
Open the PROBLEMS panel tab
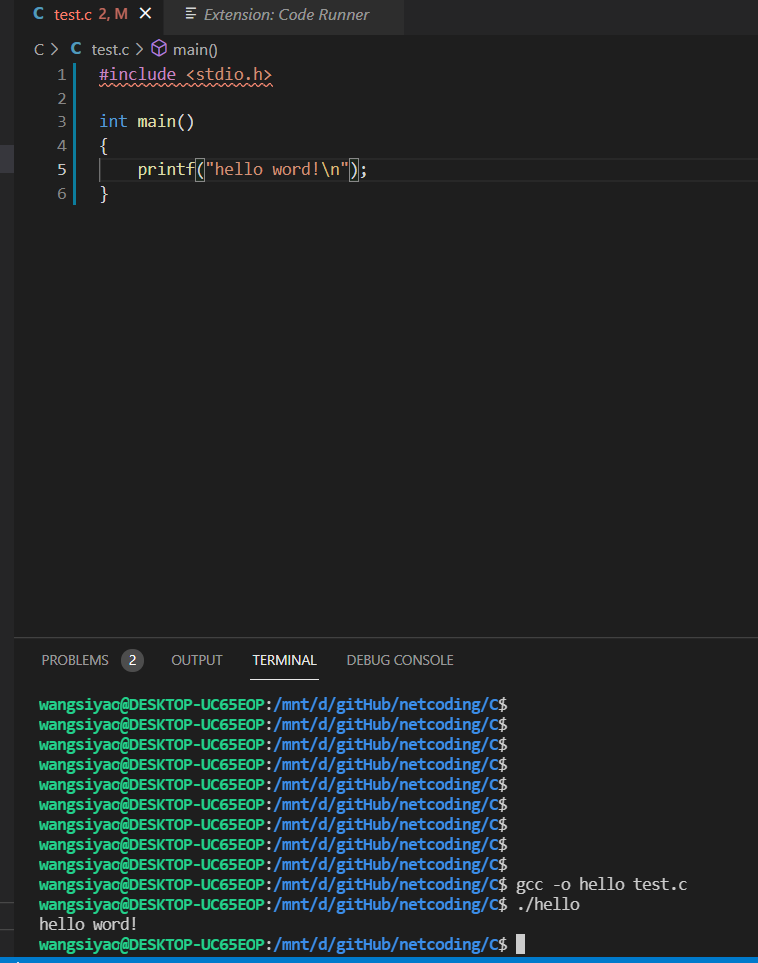click(75, 660)
